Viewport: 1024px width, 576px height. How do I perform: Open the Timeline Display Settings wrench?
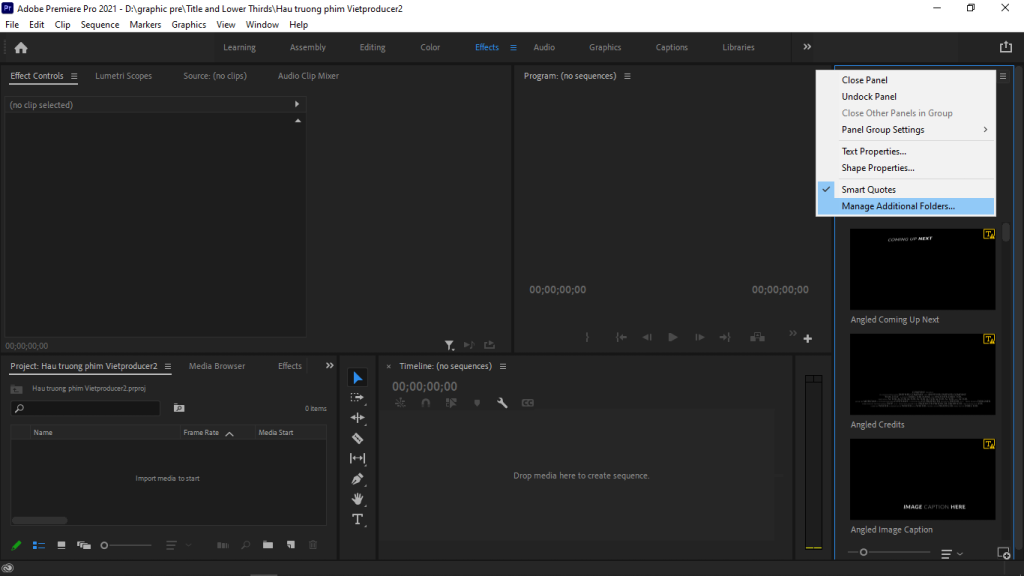(x=500, y=402)
